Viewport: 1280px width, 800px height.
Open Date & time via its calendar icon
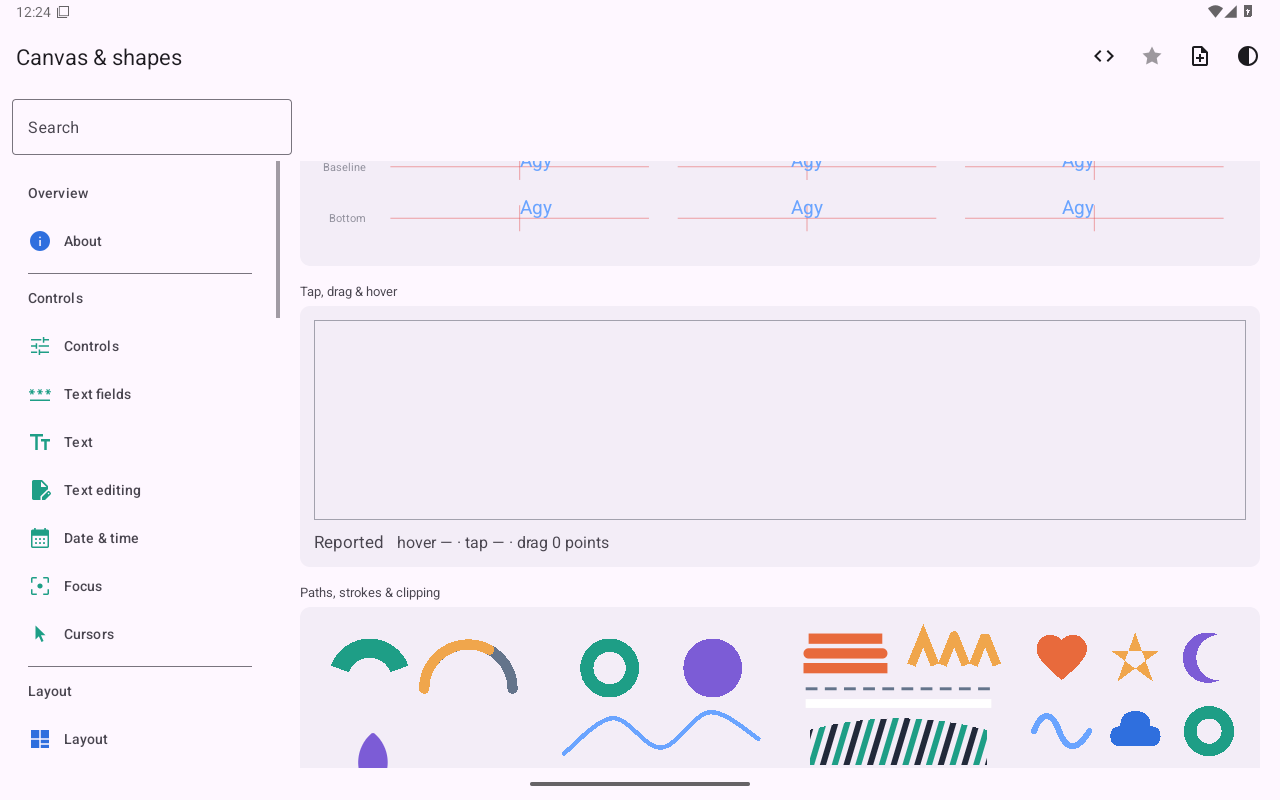click(40, 538)
